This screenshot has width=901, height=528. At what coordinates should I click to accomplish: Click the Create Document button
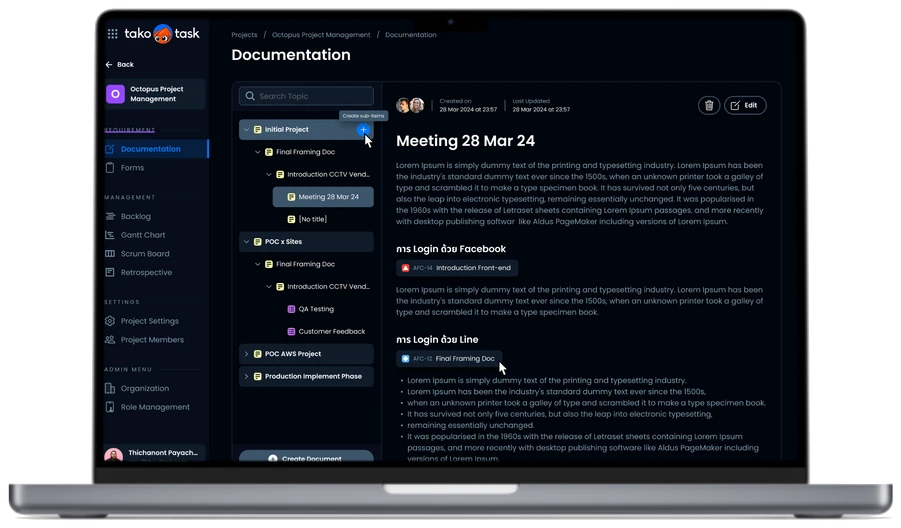point(306,457)
